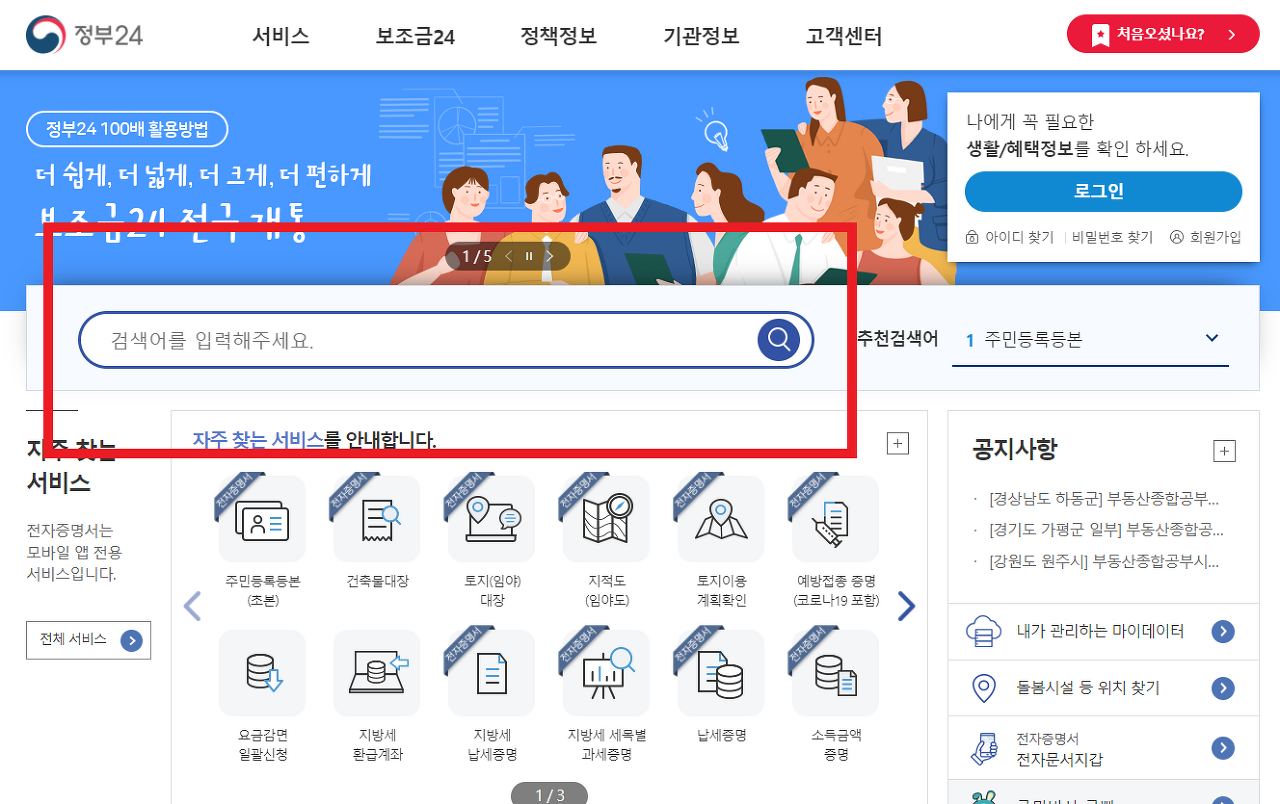Go to next services page arrow

pos(906,606)
